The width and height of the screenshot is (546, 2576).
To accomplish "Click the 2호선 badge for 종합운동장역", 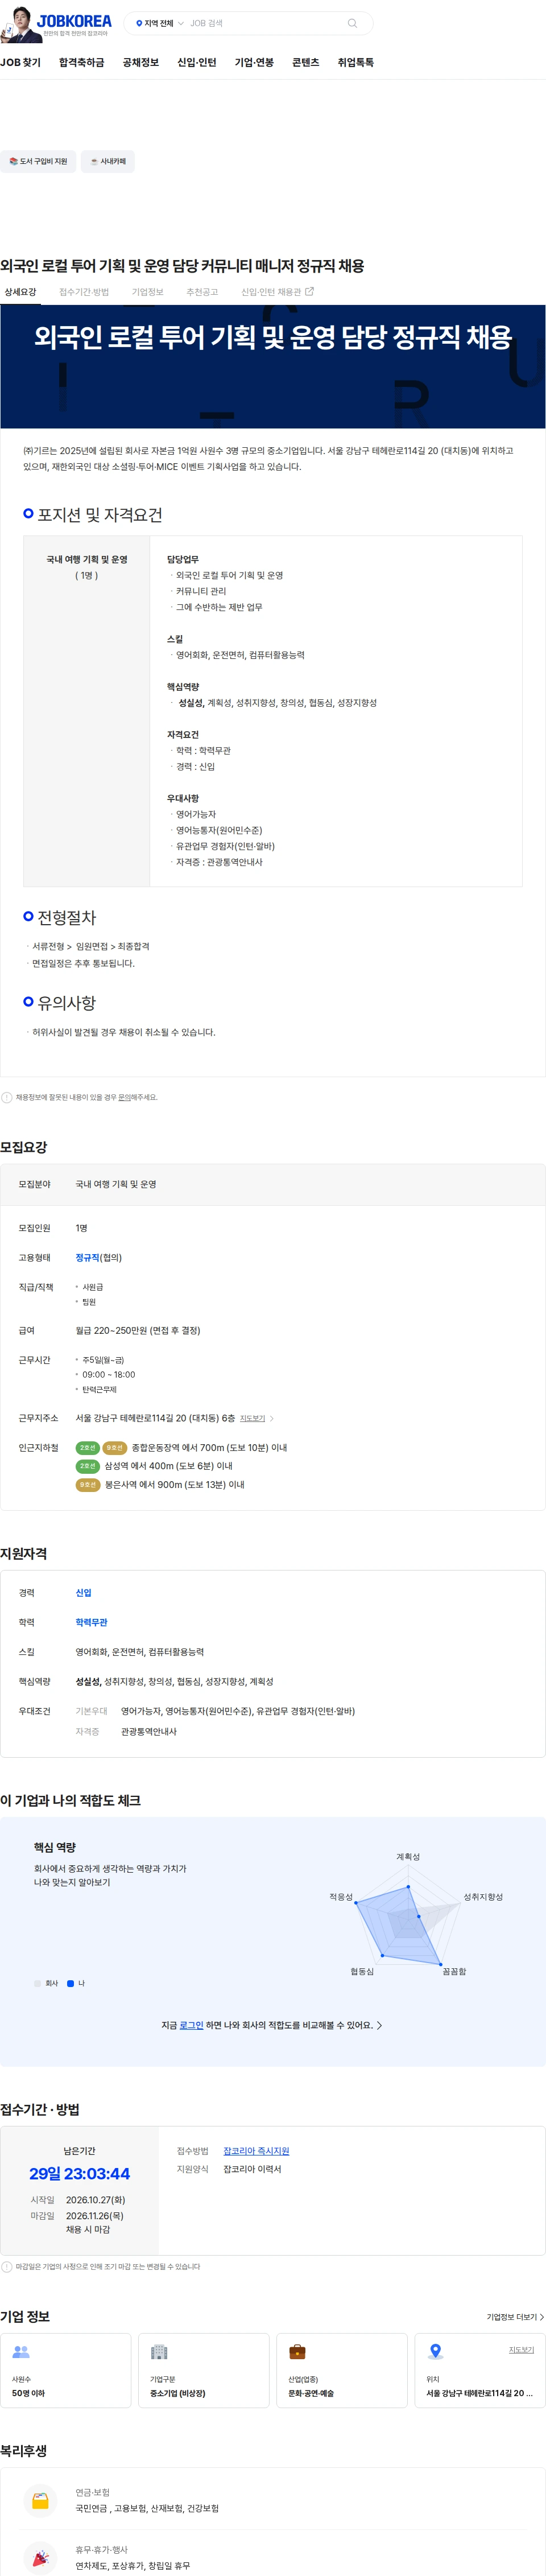I will [87, 1447].
